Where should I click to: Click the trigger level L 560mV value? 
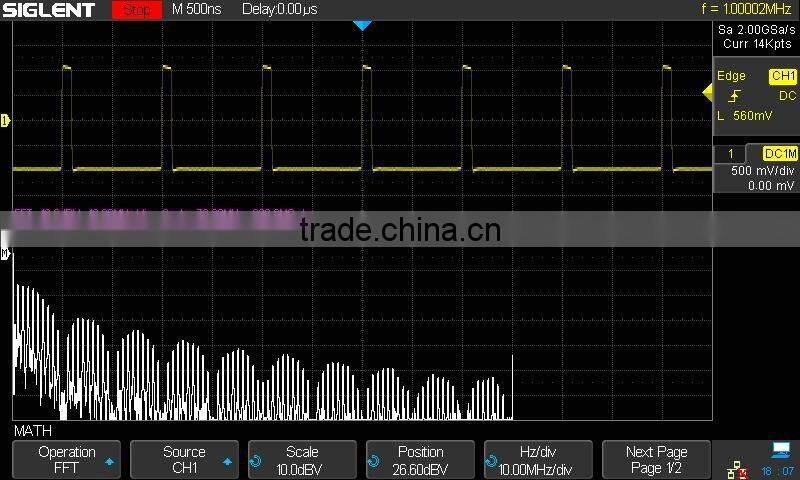745,116
